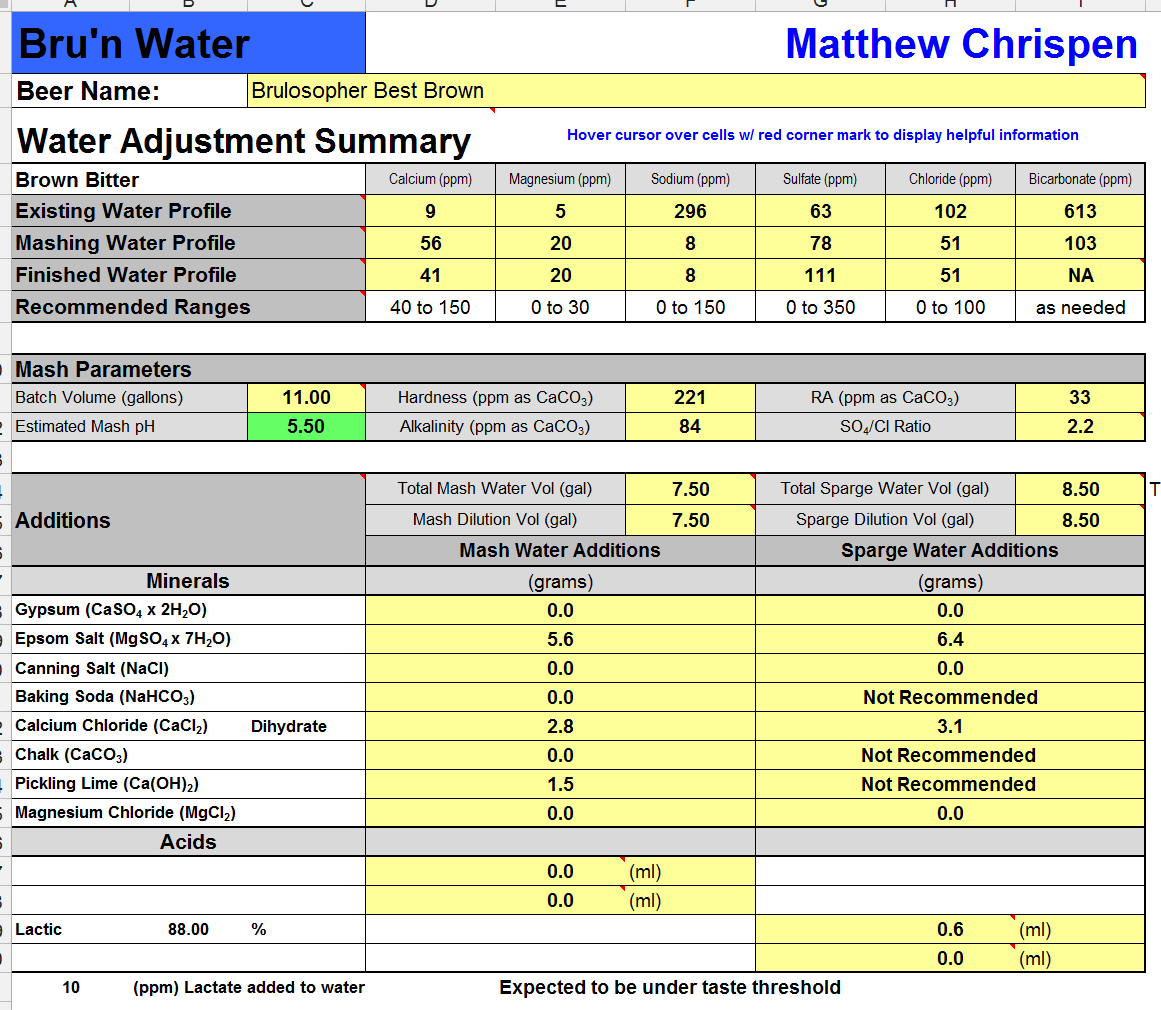This screenshot has height=1010, width=1161.
Task: Select the Gypsum mash water addition cell
Action: [x=560, y=610]
